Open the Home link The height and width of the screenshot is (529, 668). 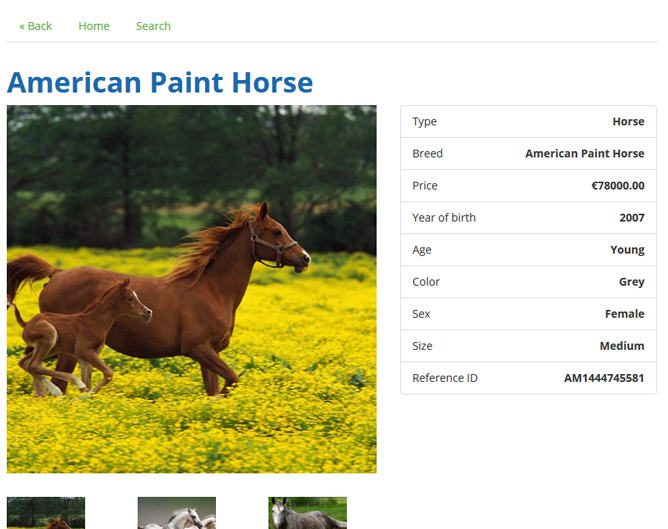click(x=94, y=26)
